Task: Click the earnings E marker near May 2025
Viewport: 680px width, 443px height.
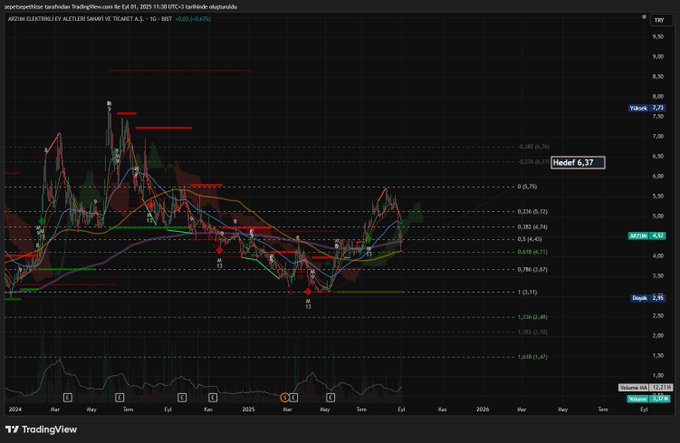Action: point(330,397)
